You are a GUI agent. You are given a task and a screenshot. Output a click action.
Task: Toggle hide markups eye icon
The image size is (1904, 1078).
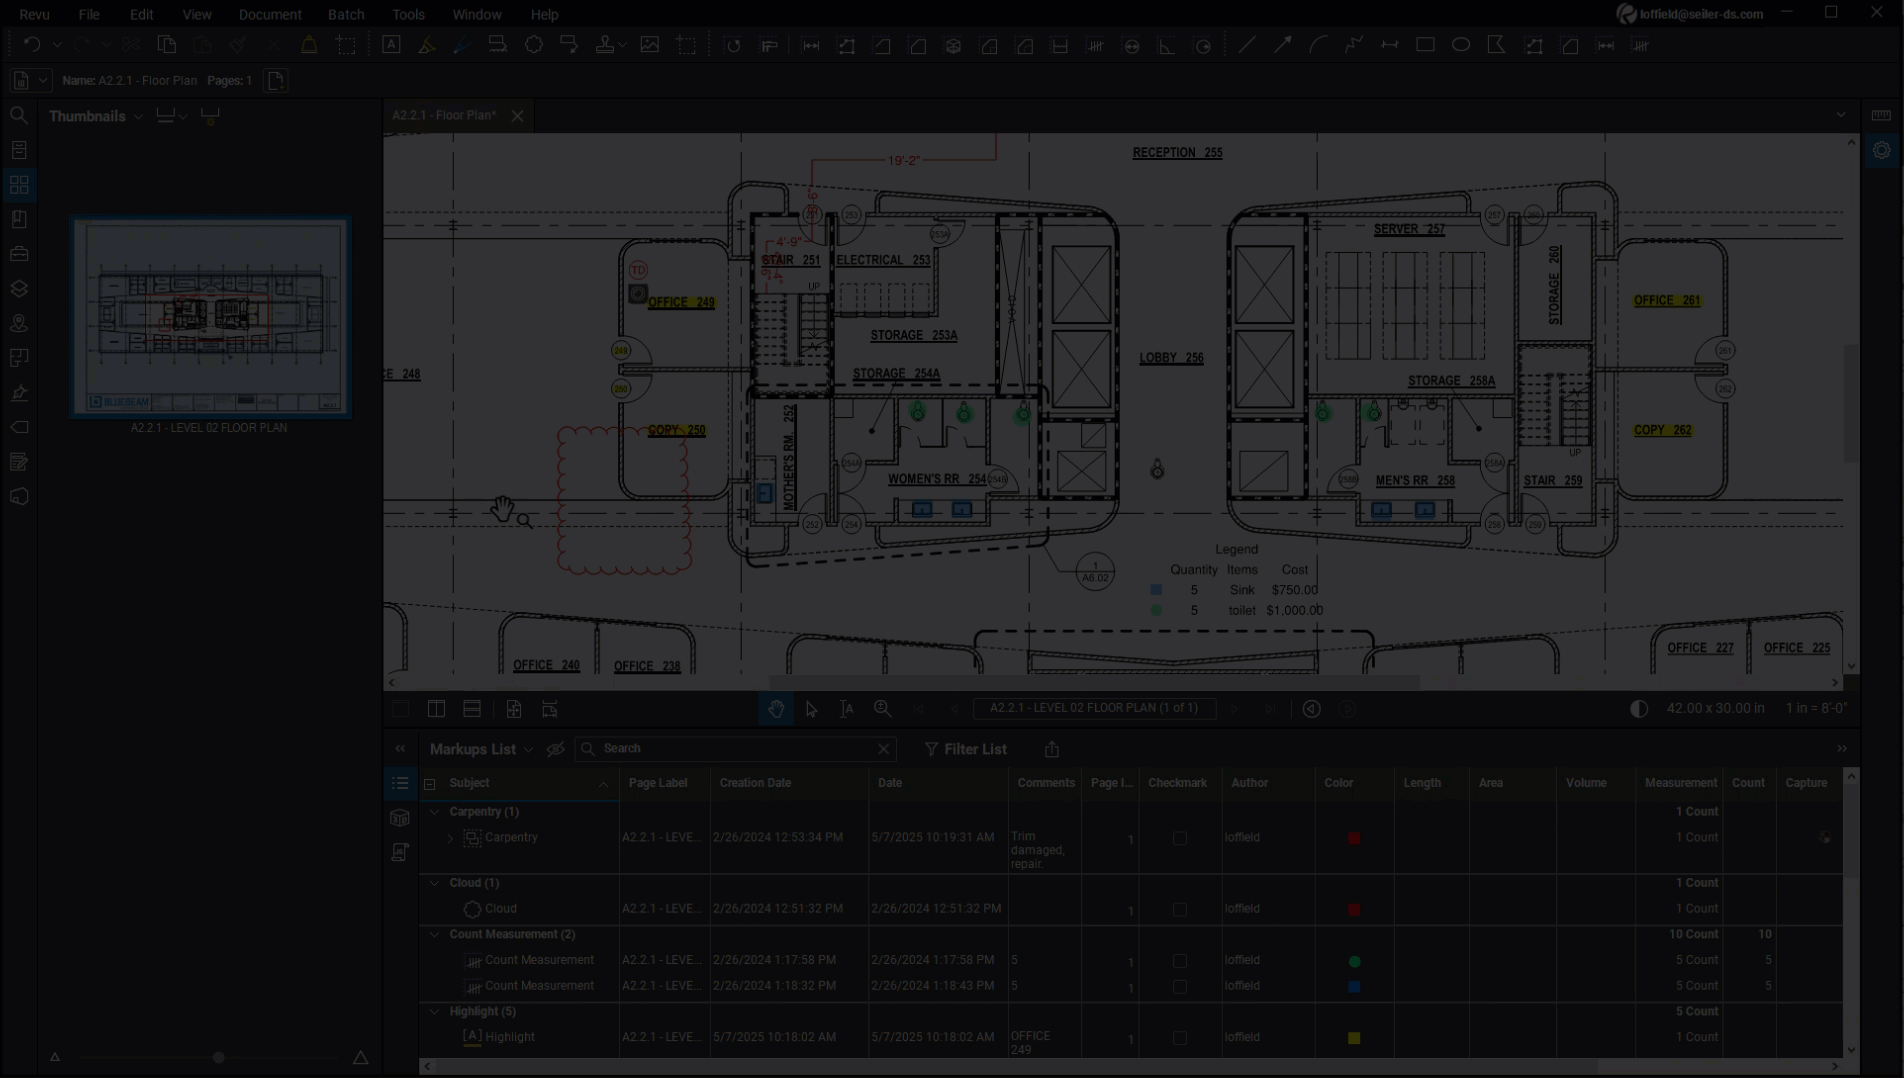tap(556, 749)
